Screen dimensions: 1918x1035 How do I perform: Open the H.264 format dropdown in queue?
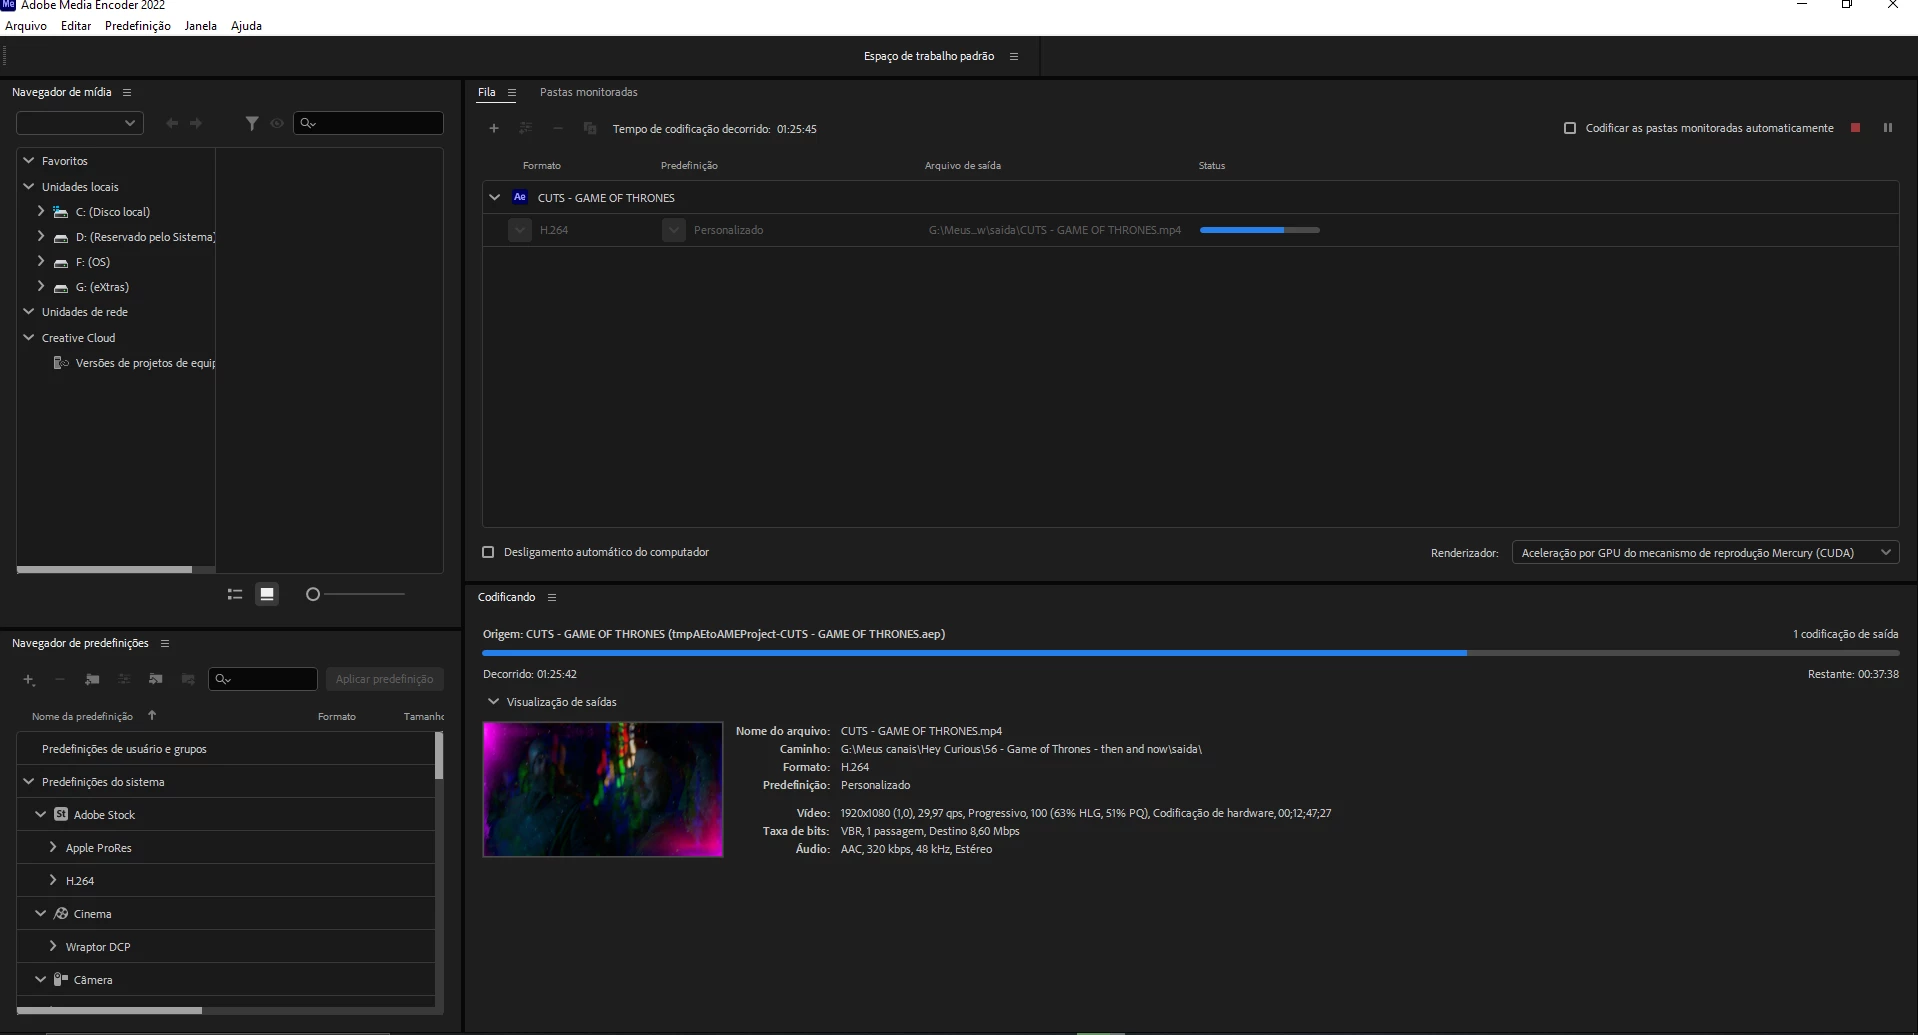520,230
